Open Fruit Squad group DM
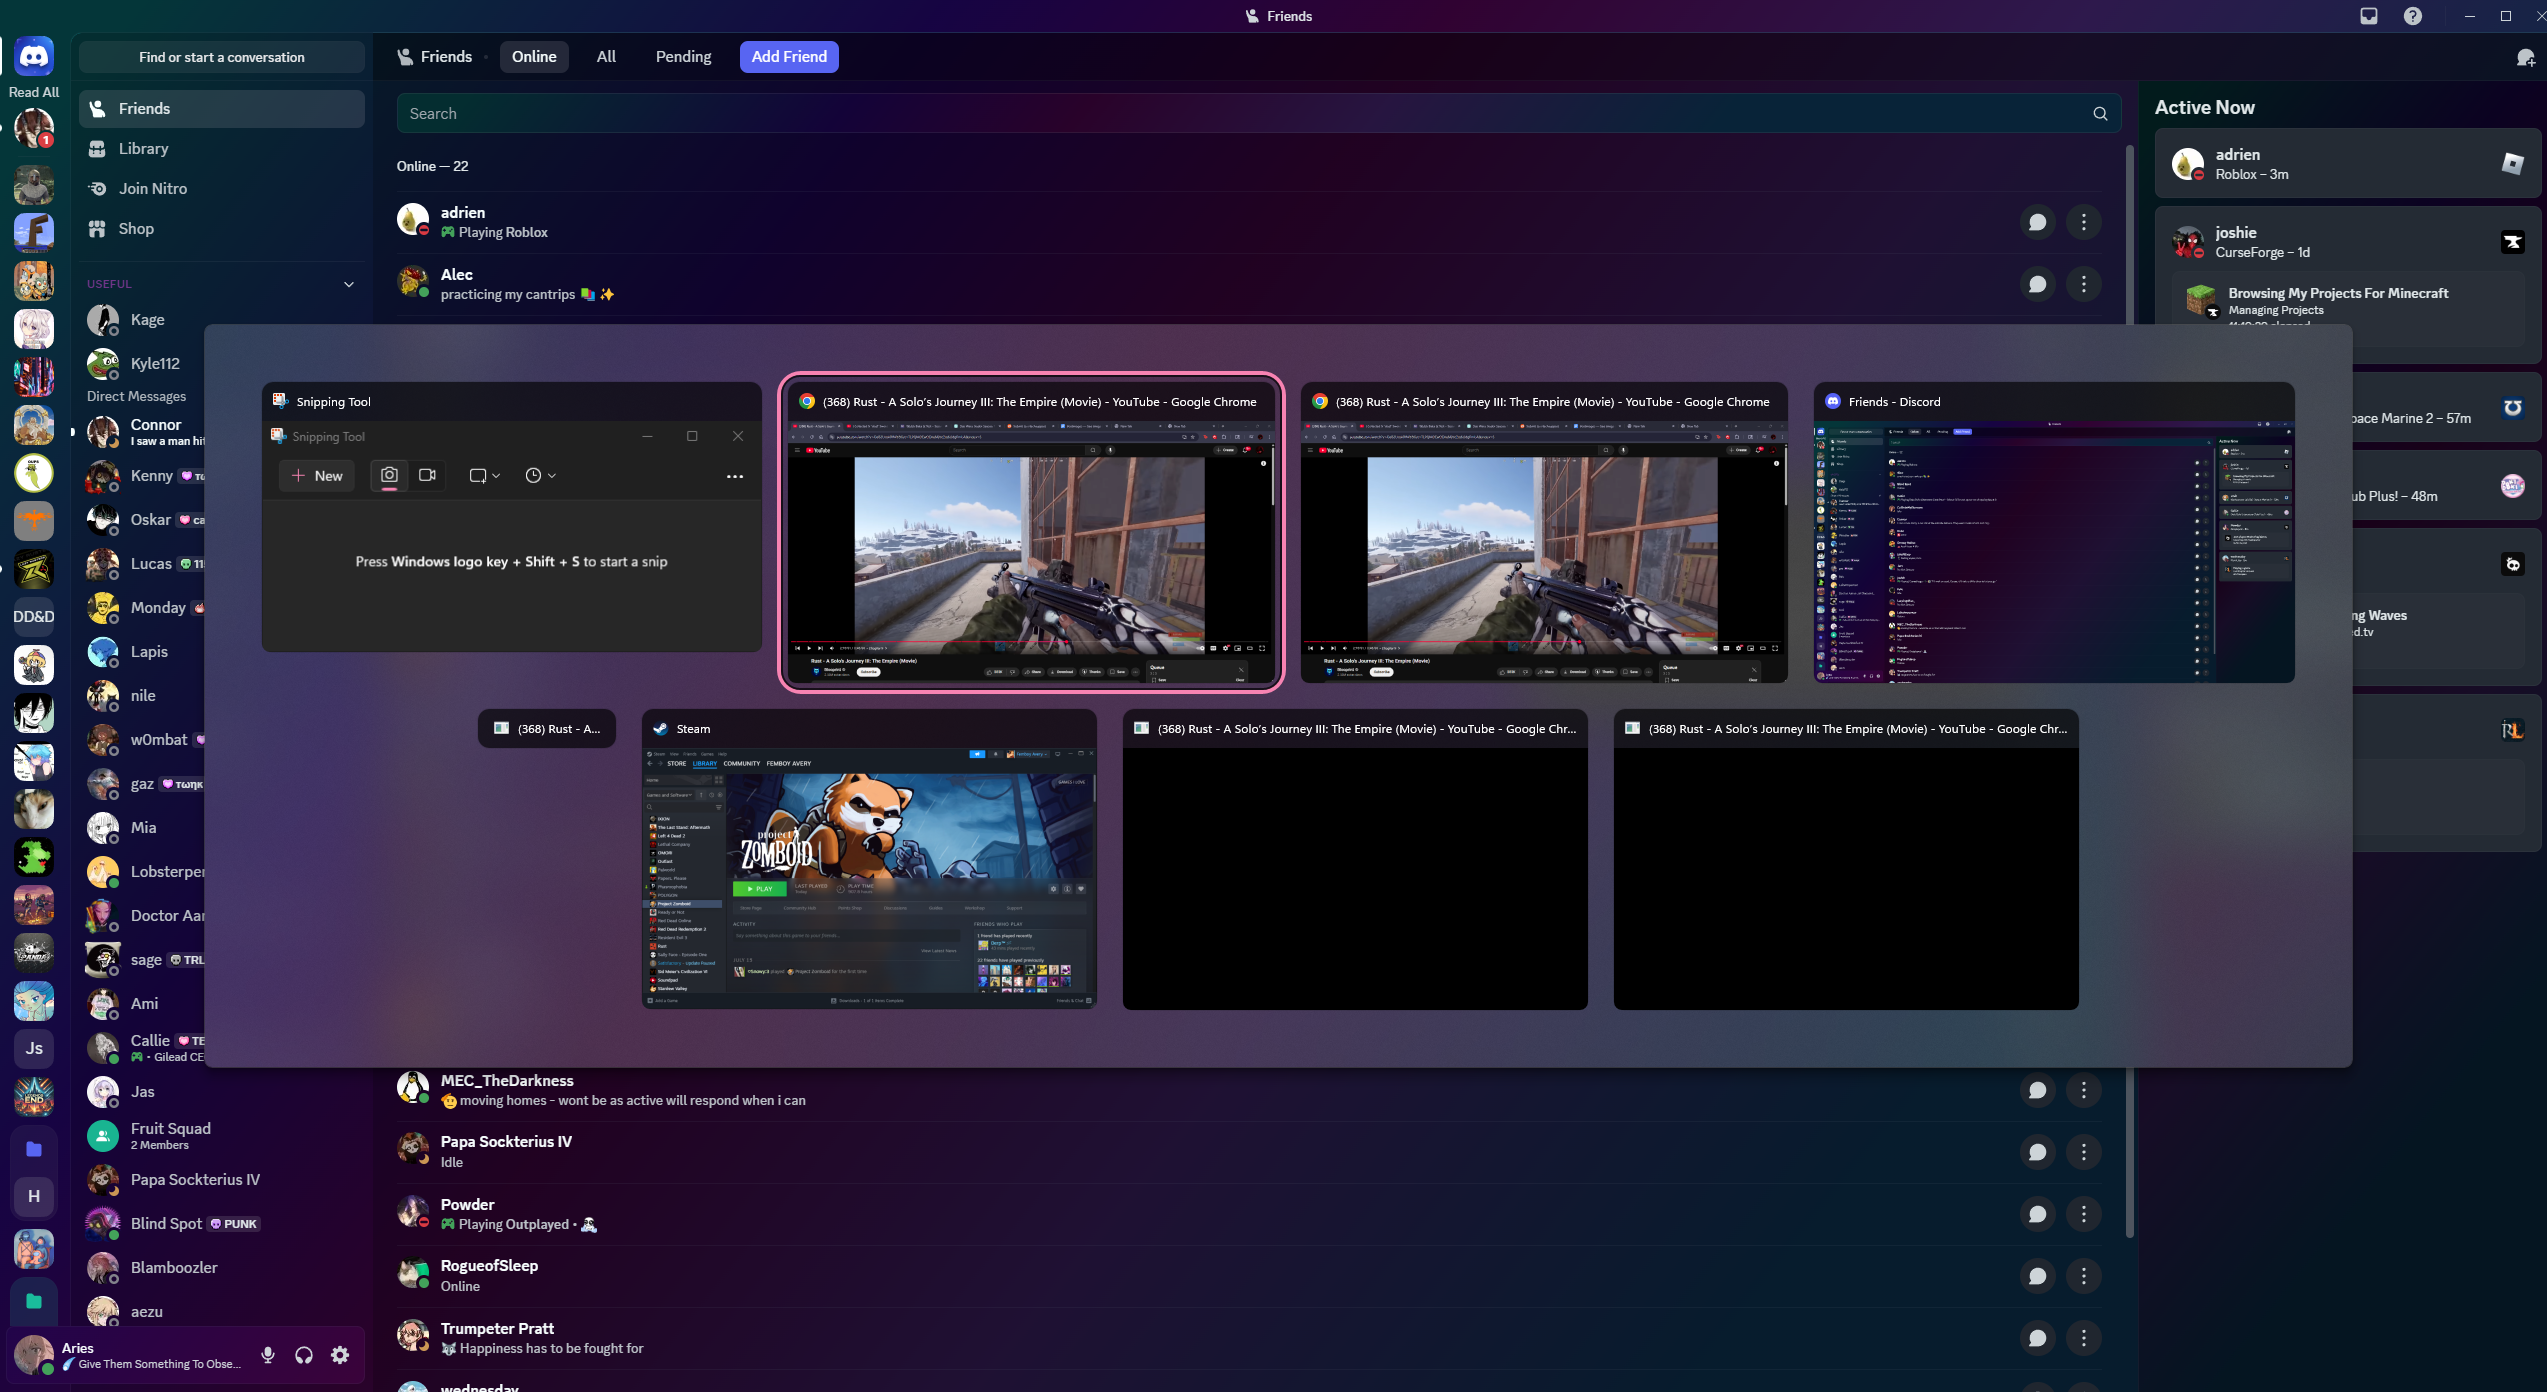Image resolution: width=2547 pixels, height=1392 pixels. tap(222, 1136)
